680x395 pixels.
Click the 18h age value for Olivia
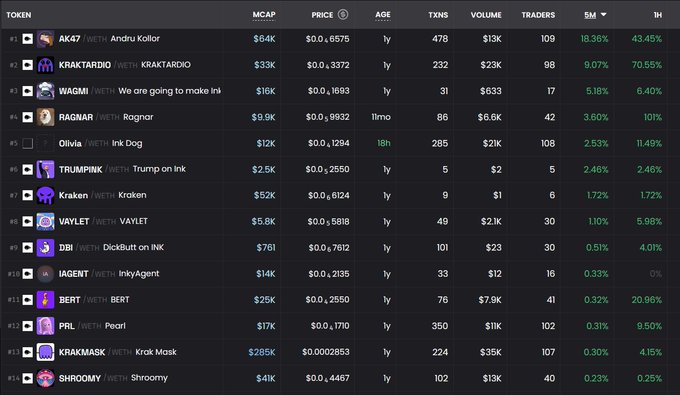[383, 143]
